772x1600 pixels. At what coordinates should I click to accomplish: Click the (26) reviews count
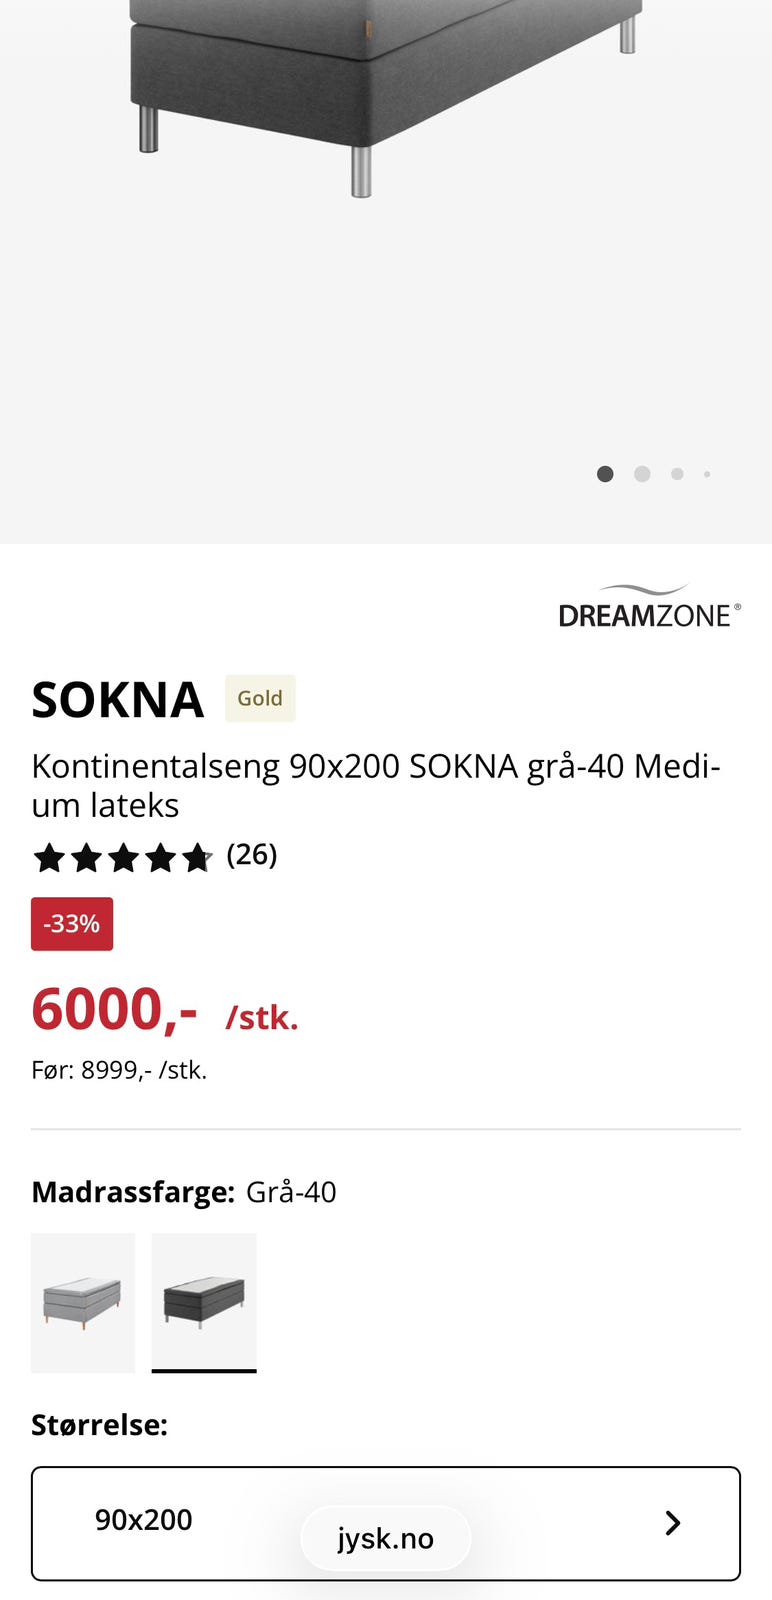252,855
